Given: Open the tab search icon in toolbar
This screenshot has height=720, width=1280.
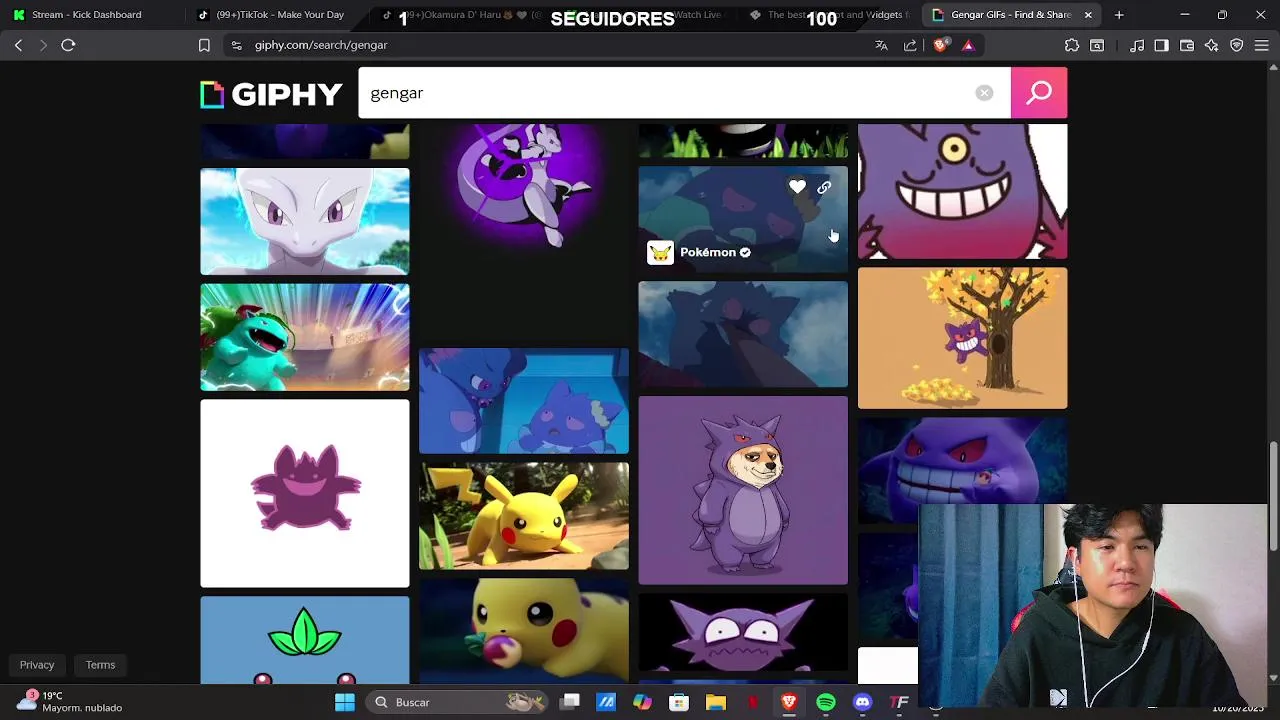Looking at the screenshot, I should [1097, 45].
